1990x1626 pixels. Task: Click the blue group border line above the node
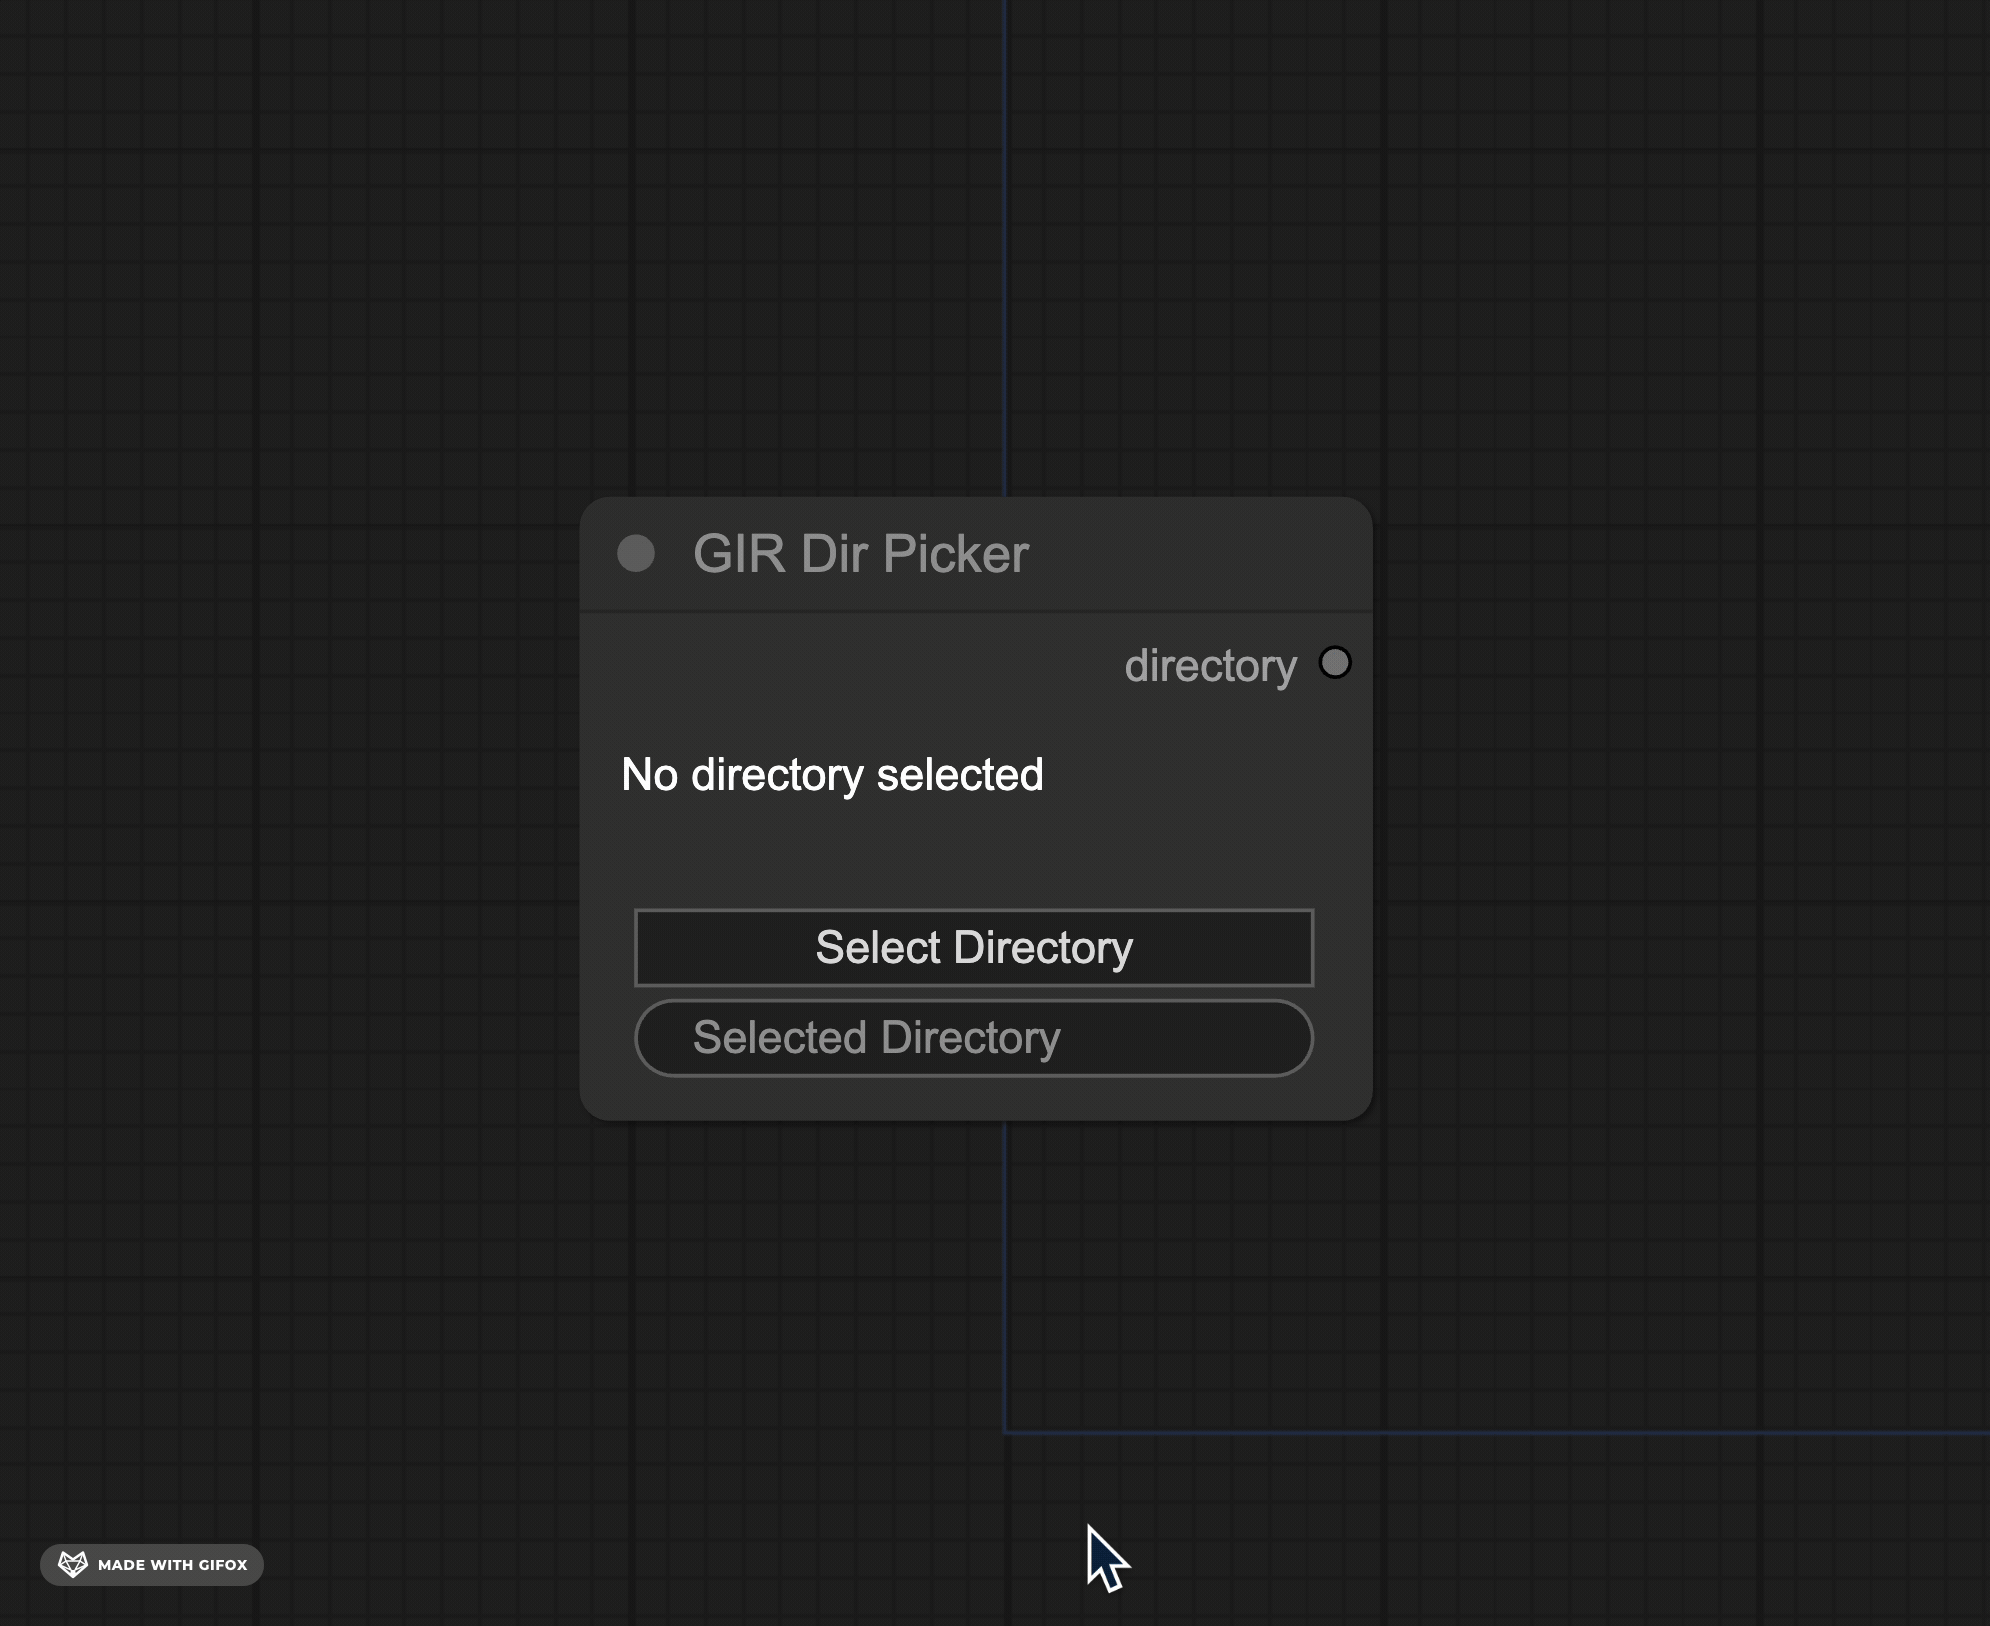click(x=1005, y=250)
